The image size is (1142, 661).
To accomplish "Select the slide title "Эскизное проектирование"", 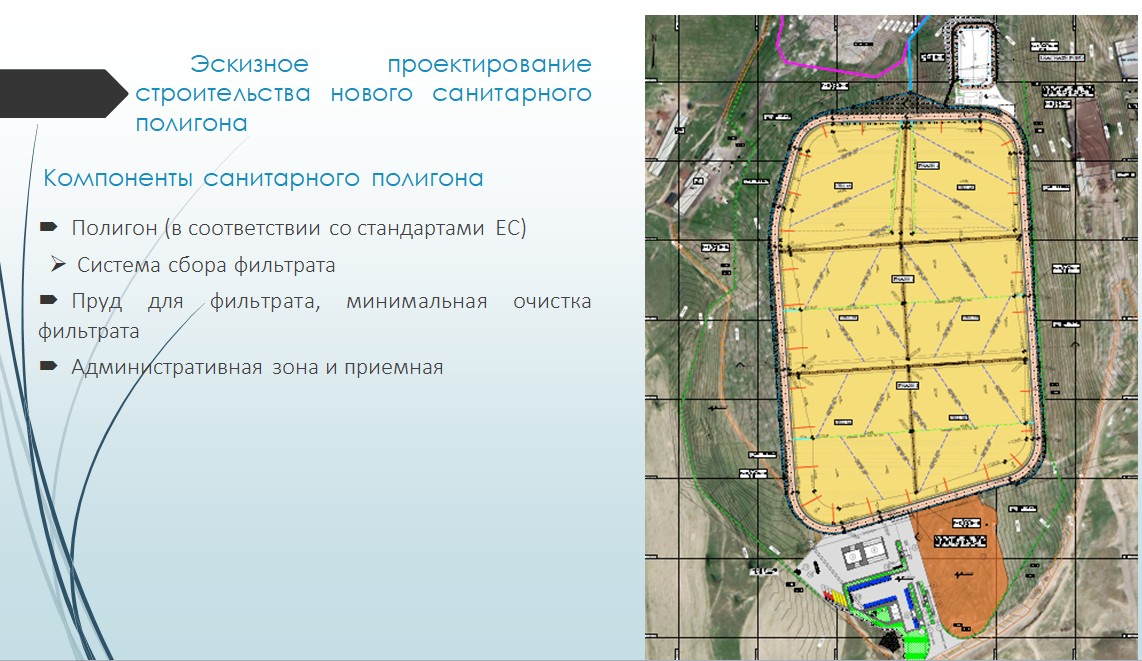I will [x=390, y=65].
